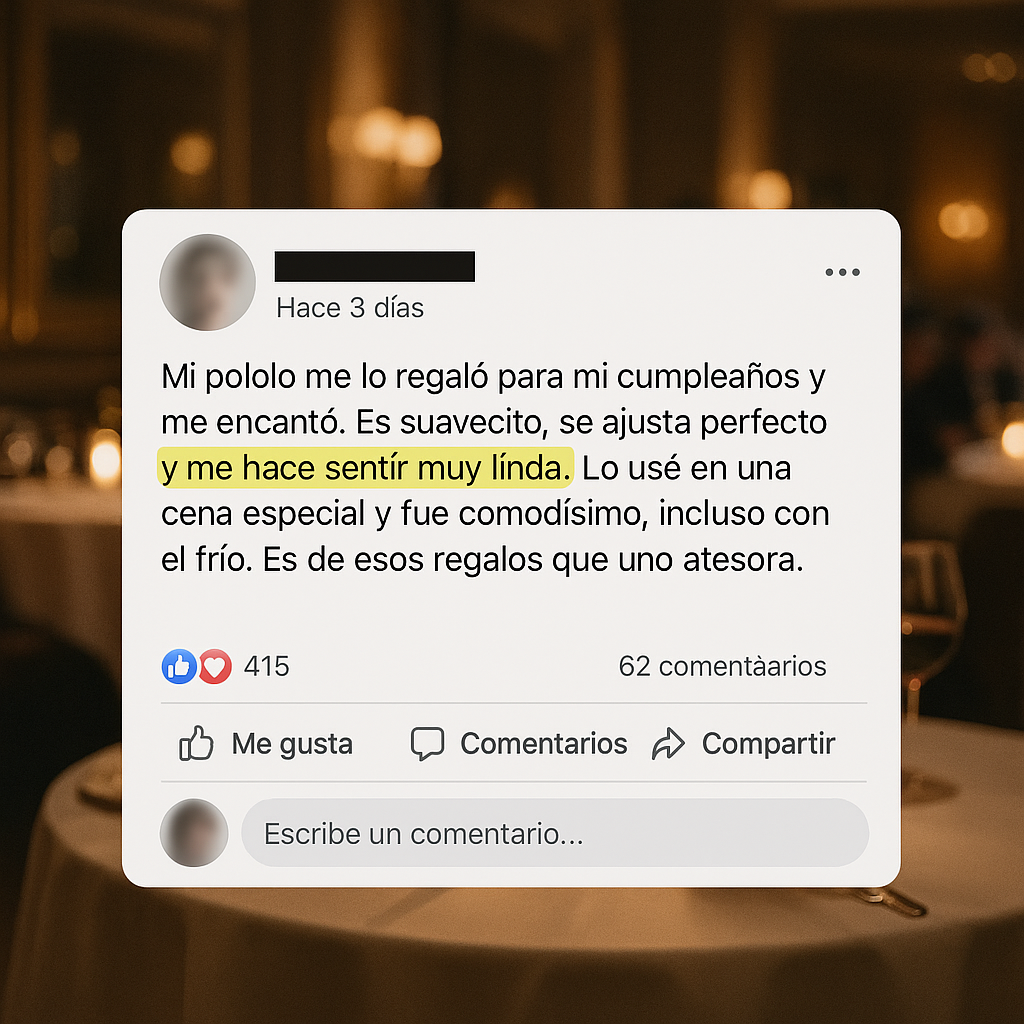Select the "Comentarios" text button

coord(543,743)
